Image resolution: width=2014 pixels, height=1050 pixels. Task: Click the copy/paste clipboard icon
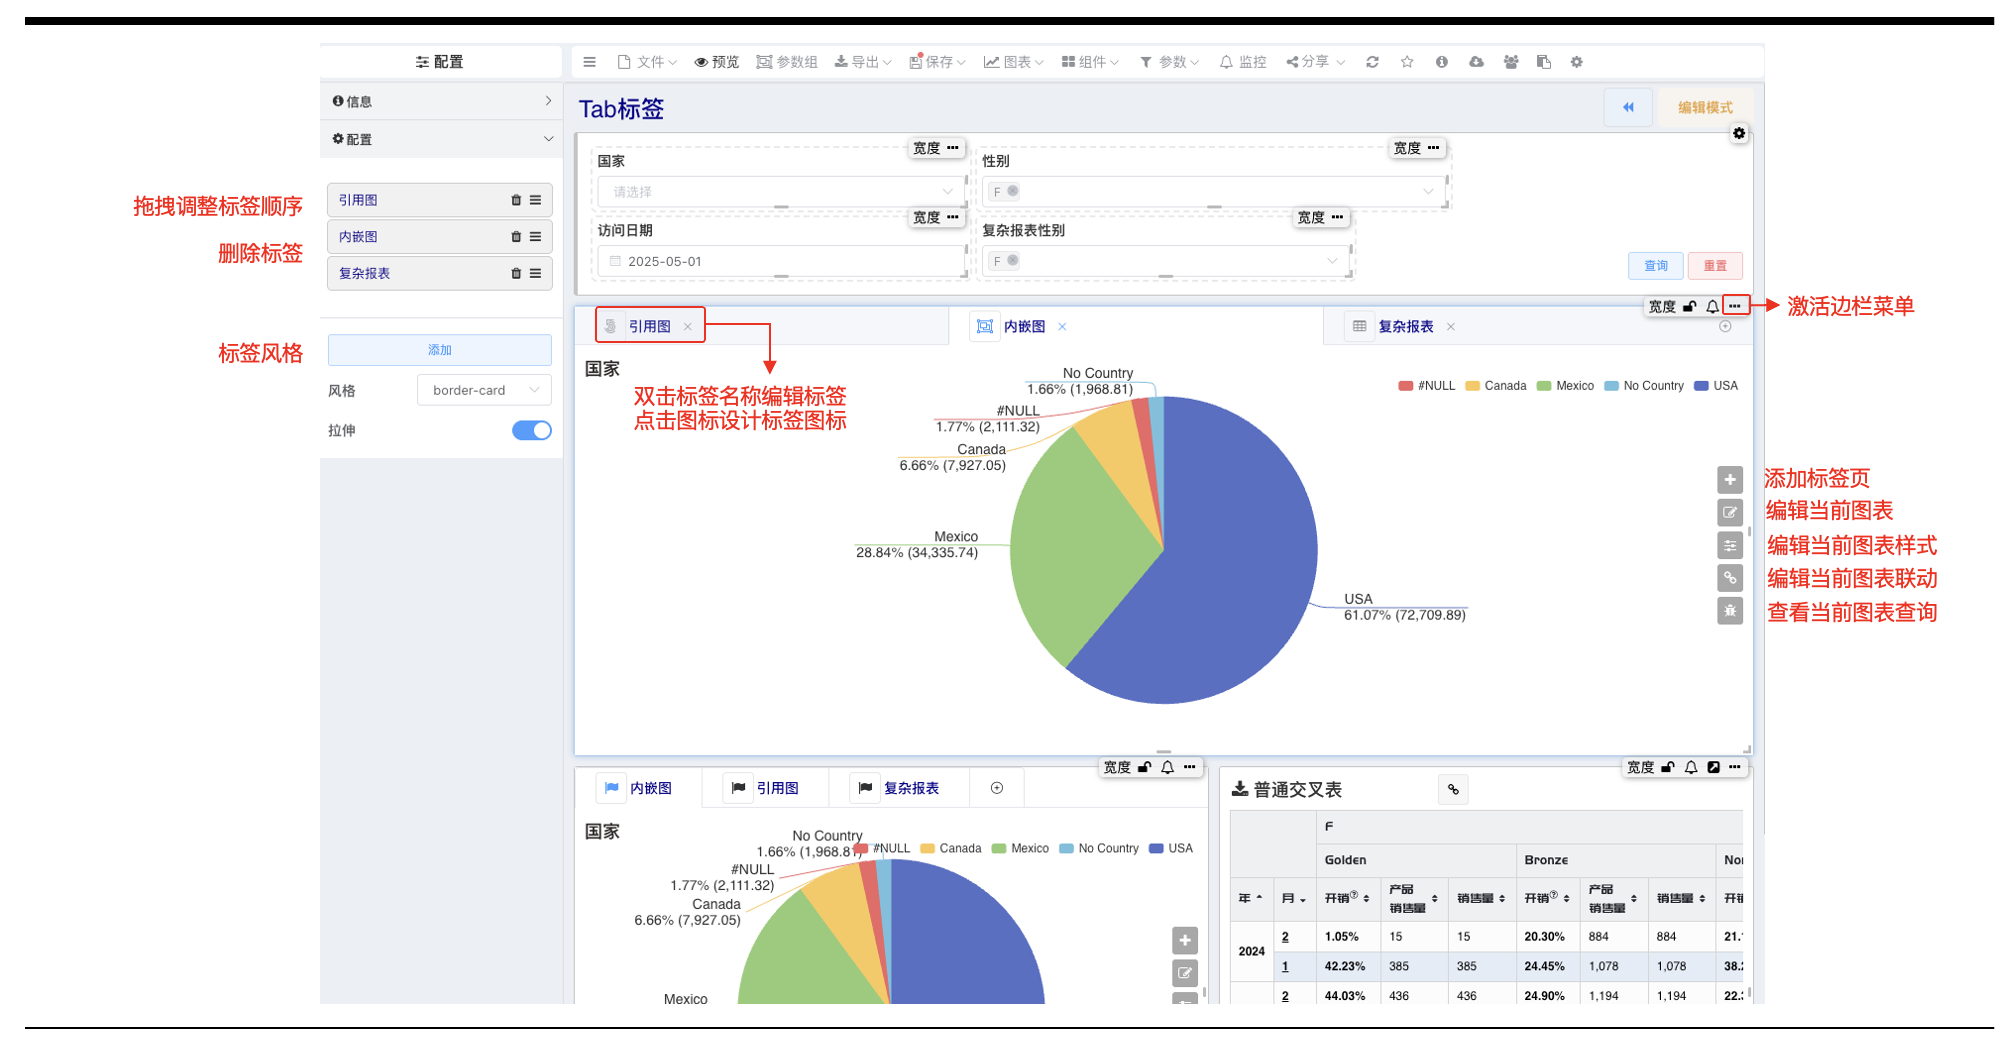pos(1544,62)
